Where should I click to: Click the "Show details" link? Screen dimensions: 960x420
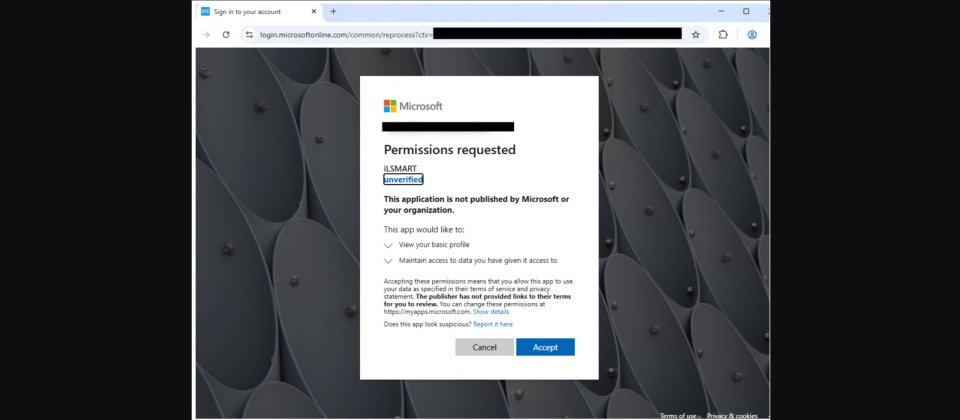[491, 312]
